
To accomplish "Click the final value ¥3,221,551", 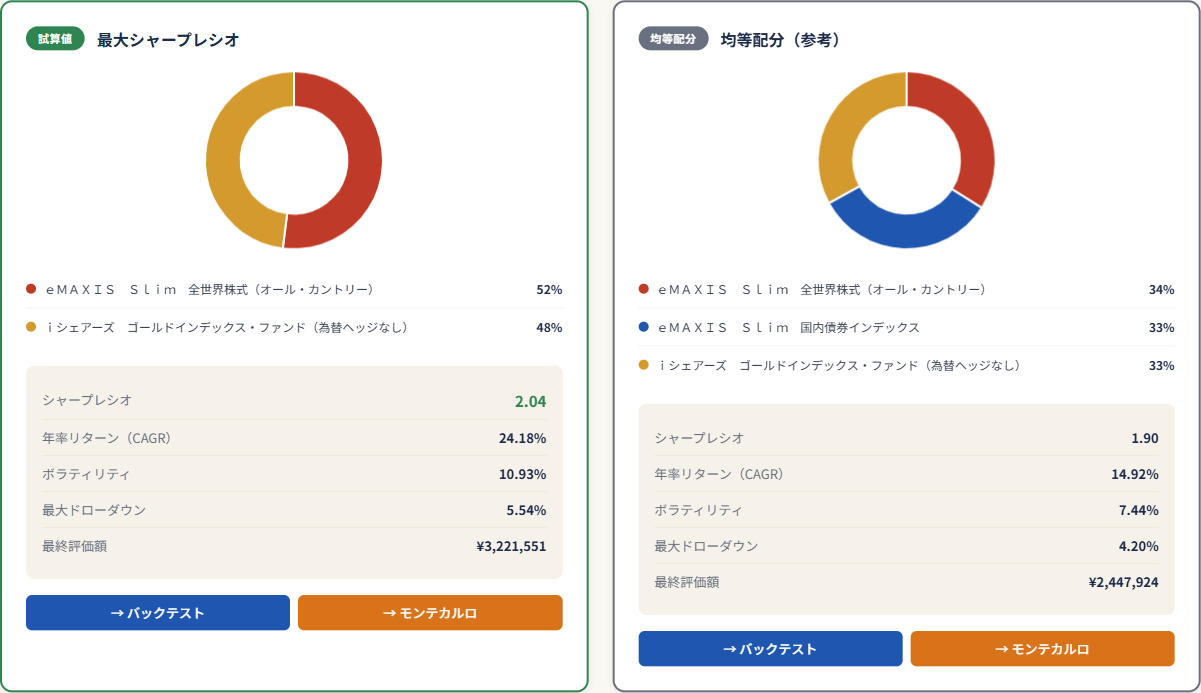I will pos(511,546).
